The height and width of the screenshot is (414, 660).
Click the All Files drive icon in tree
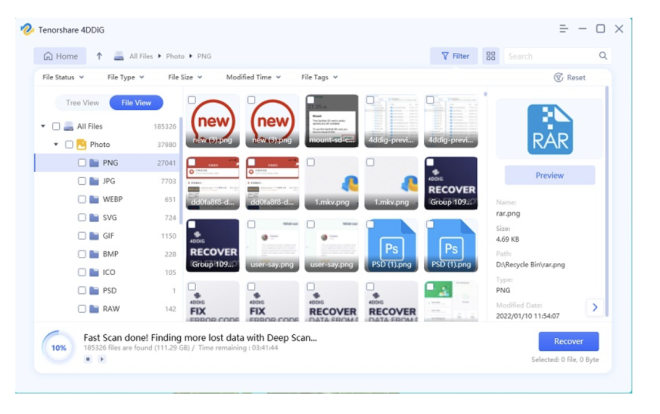(68, 126)
